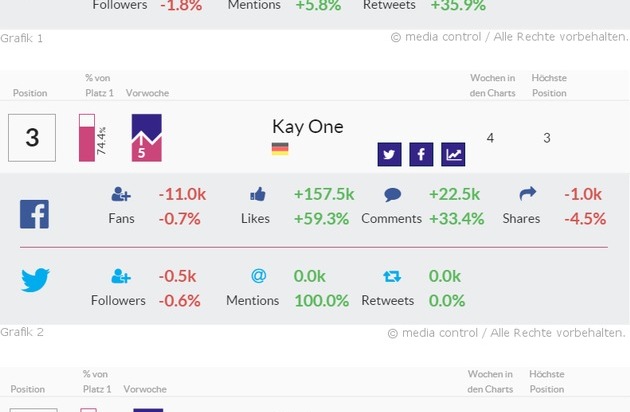The width and height of the screenshot is (630, 412).
Task: Click the Mentions @ icon
Action: (x=257, y=277)
